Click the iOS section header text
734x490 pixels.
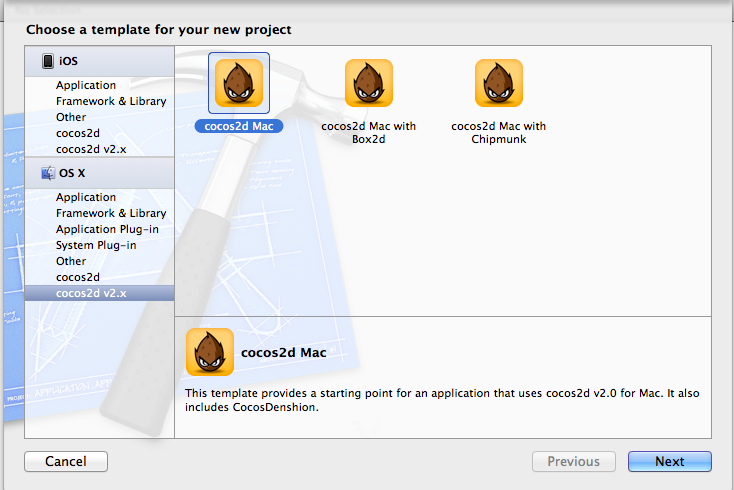point(68,61)
